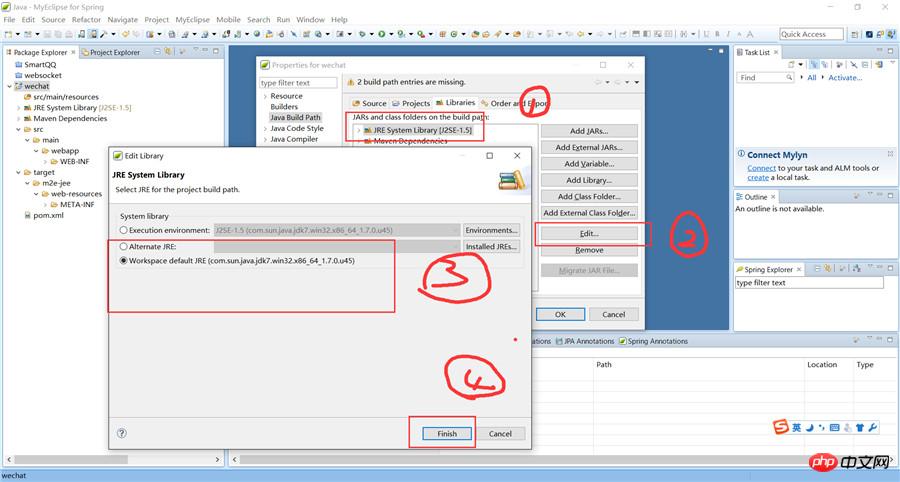Select Alternate JRE radio button
This screenshot has height=482, width=900.
tap(123, 246)
